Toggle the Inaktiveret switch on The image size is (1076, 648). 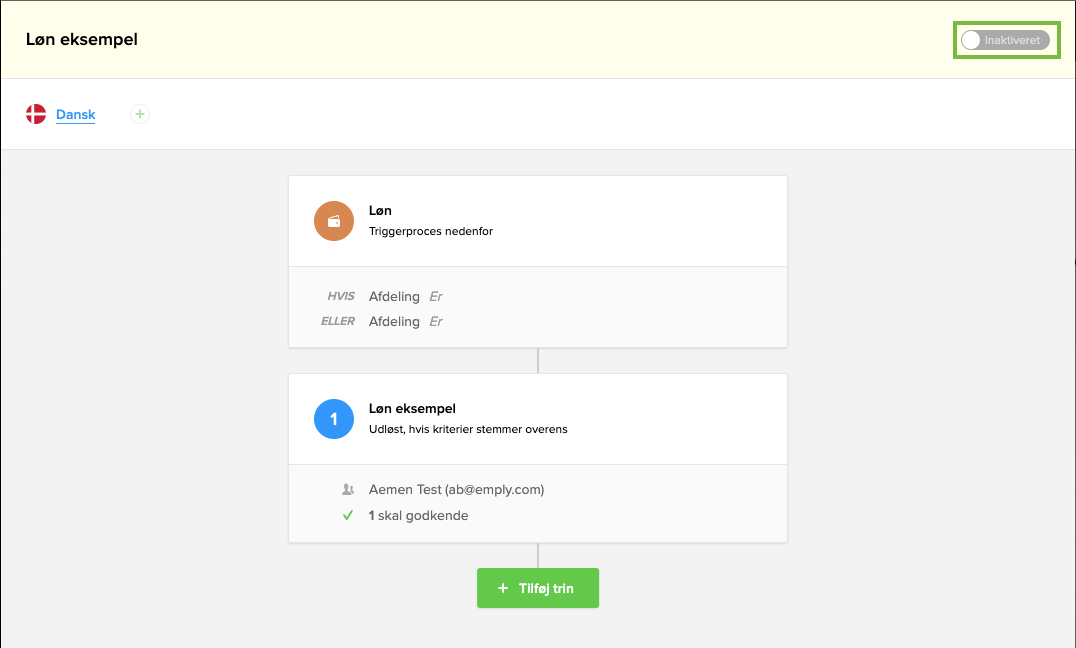[1005, 40]
